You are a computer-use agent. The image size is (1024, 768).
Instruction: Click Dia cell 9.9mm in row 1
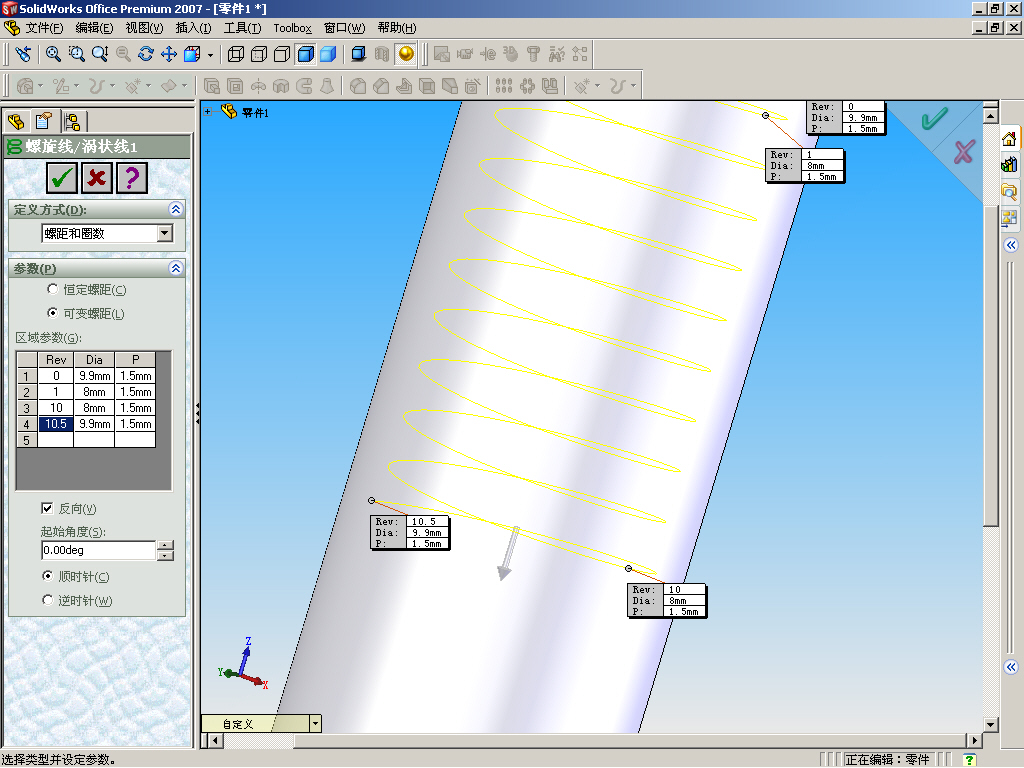click(94, 376)
